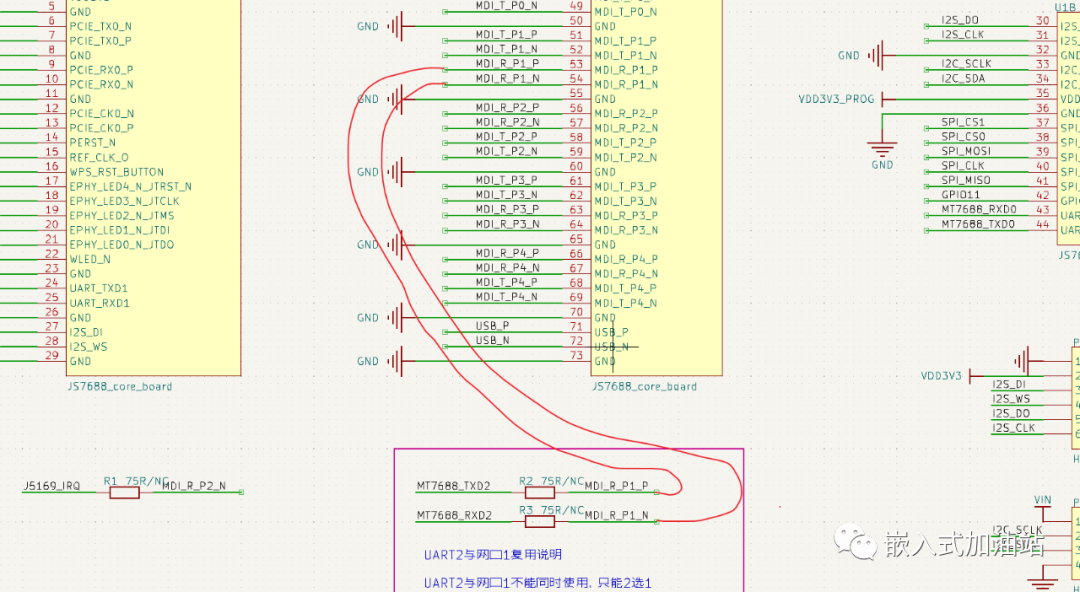Click the R2_75R/NC reference label
Screen dimensions: 1080x592
551,480
